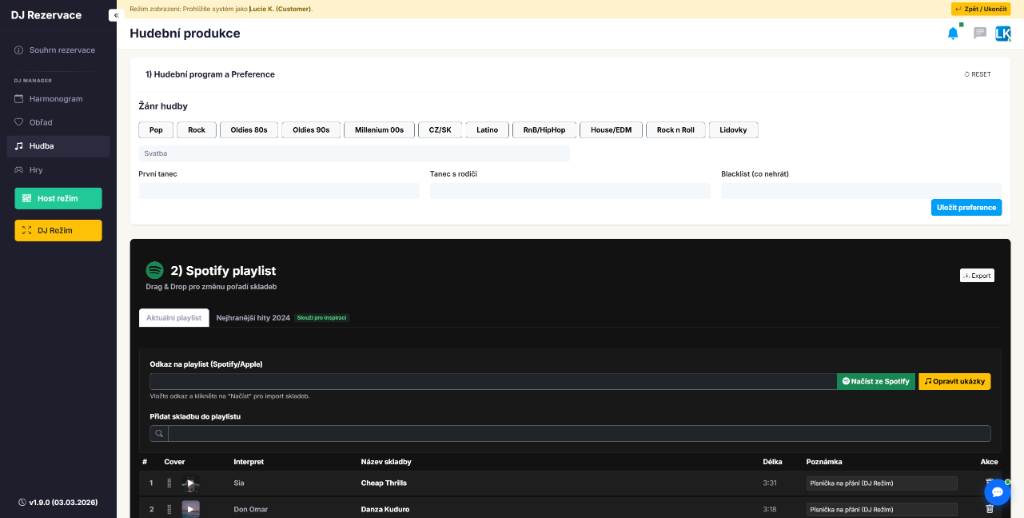Play the Danza Kuduro cover preview
The image size is (1024, 518).
[x=191, y=509]
